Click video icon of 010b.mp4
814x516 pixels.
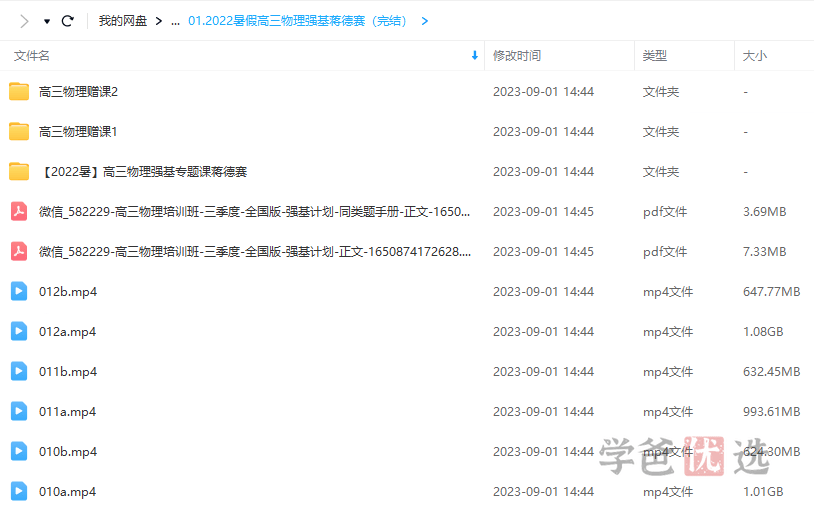click(19, 451)
